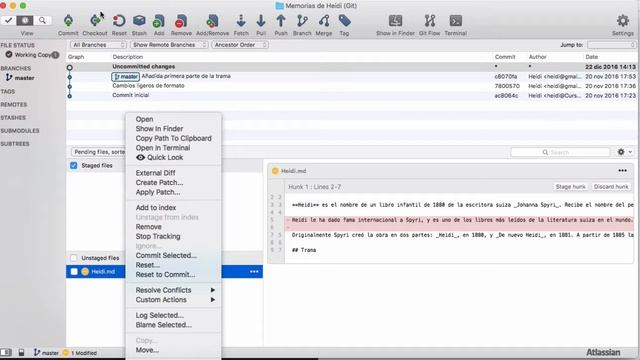
Task: Click the diff Search field
Action: point(560,152)
